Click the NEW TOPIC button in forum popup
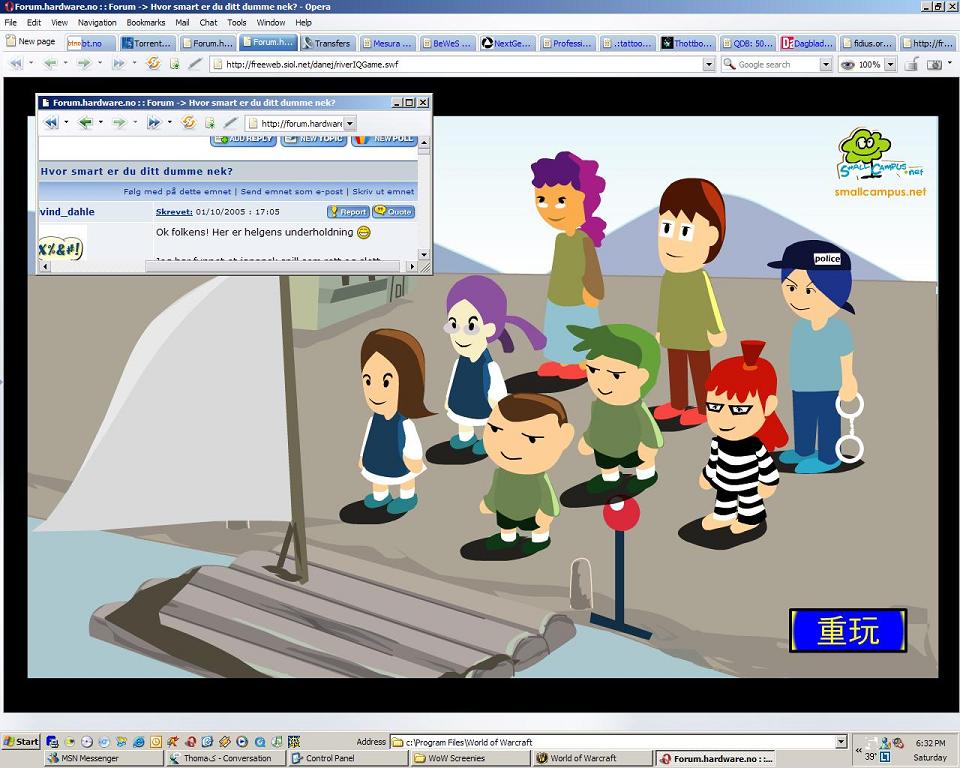Image resolution: width=960 pixels, height=768 pixels. tap(313, 140)
